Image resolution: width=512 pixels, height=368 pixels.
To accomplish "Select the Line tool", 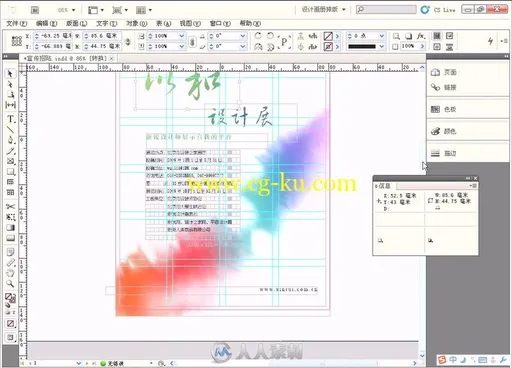I will click(10, 129).
